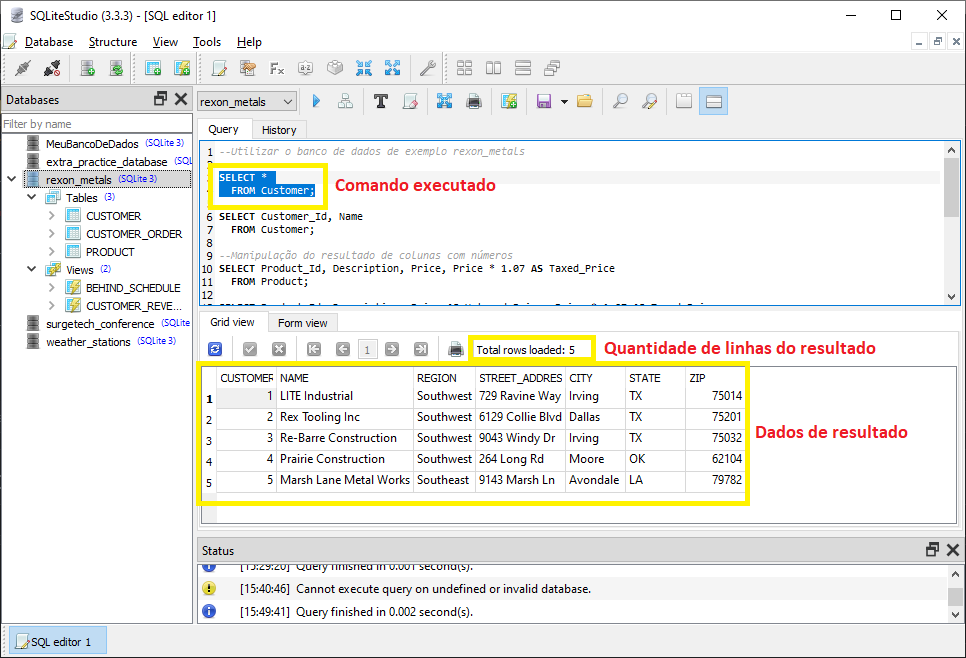This screenshot has height=658, width=966.
Task: Go to first results page
Action: click(314, 349)
